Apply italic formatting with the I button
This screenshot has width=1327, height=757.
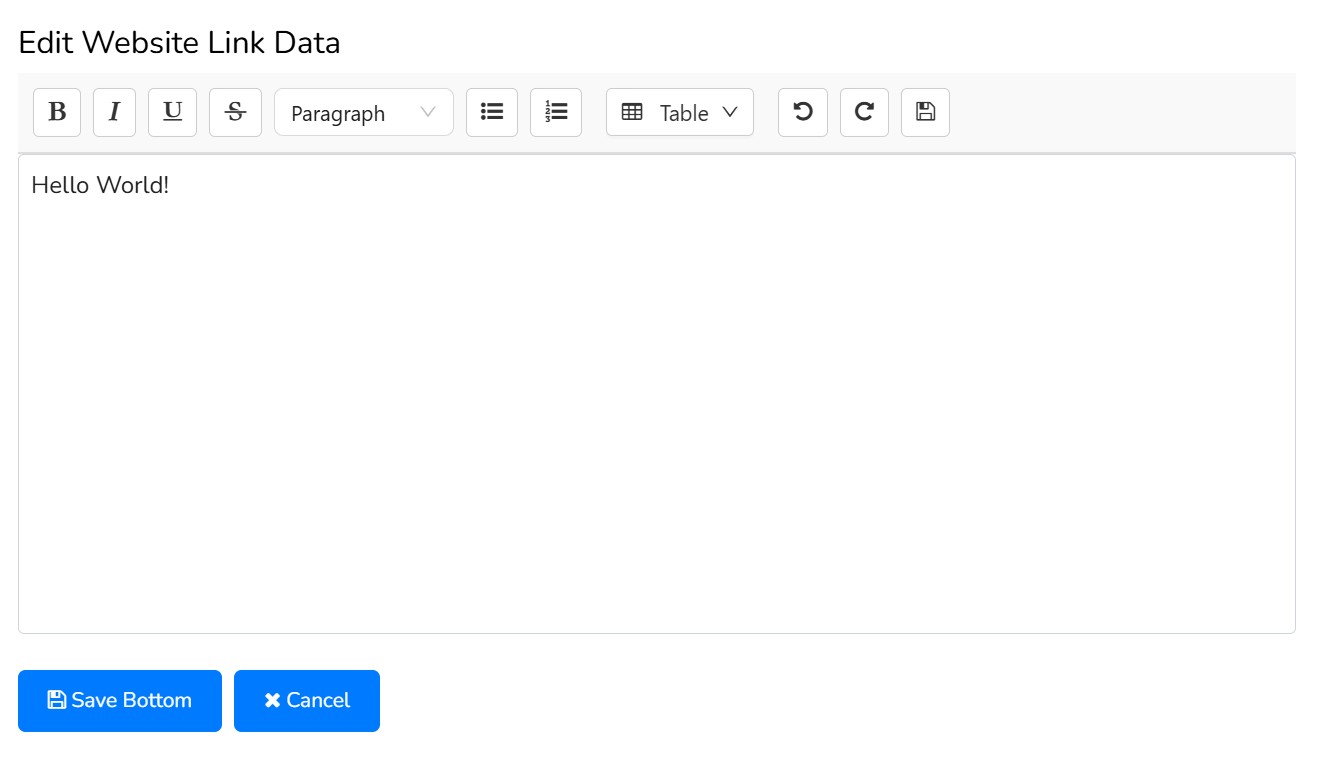114,112
